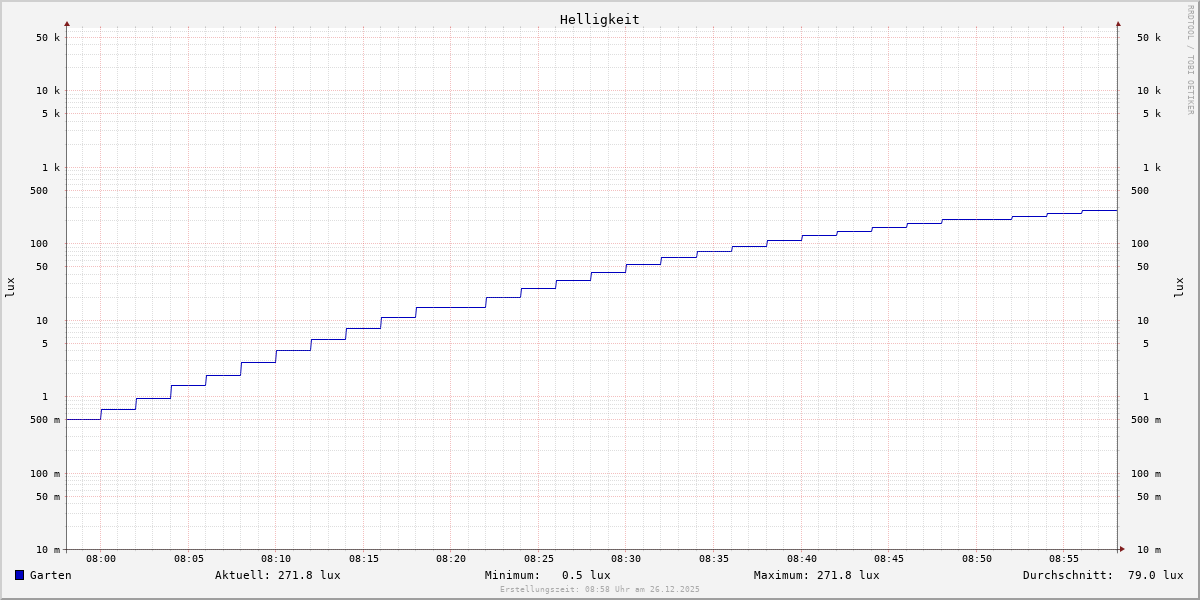This screenshot has height=600, width=1200.
Task: Click the red arrow atop left axis
Action: tap(67, 23)
